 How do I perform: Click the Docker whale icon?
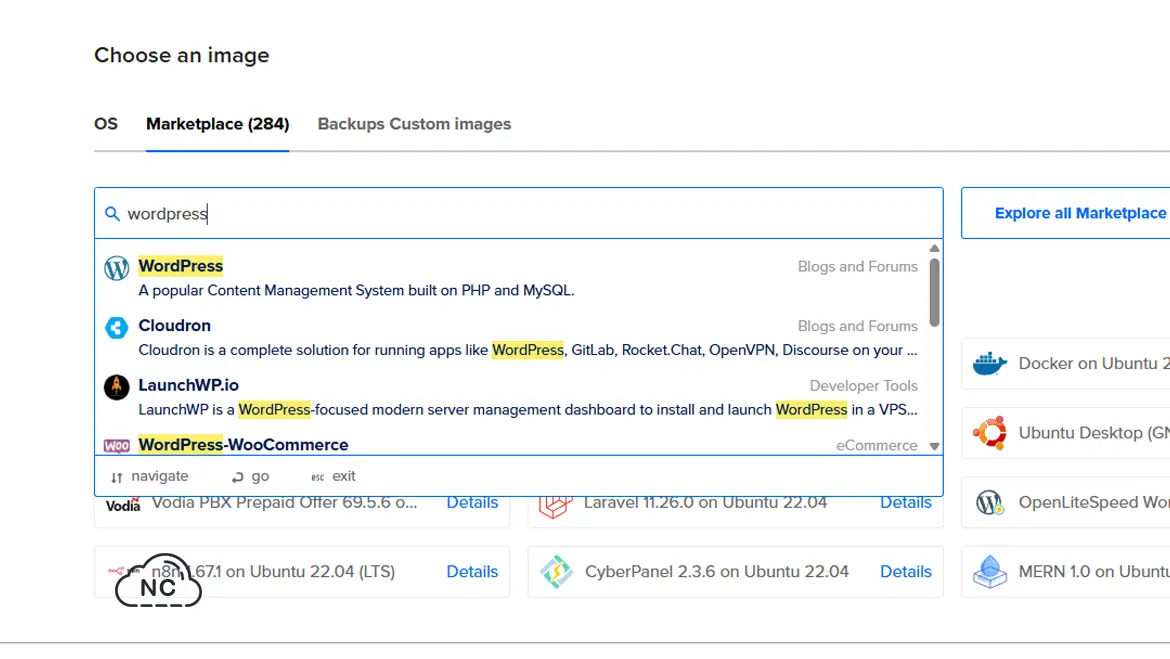pos(990,363)
